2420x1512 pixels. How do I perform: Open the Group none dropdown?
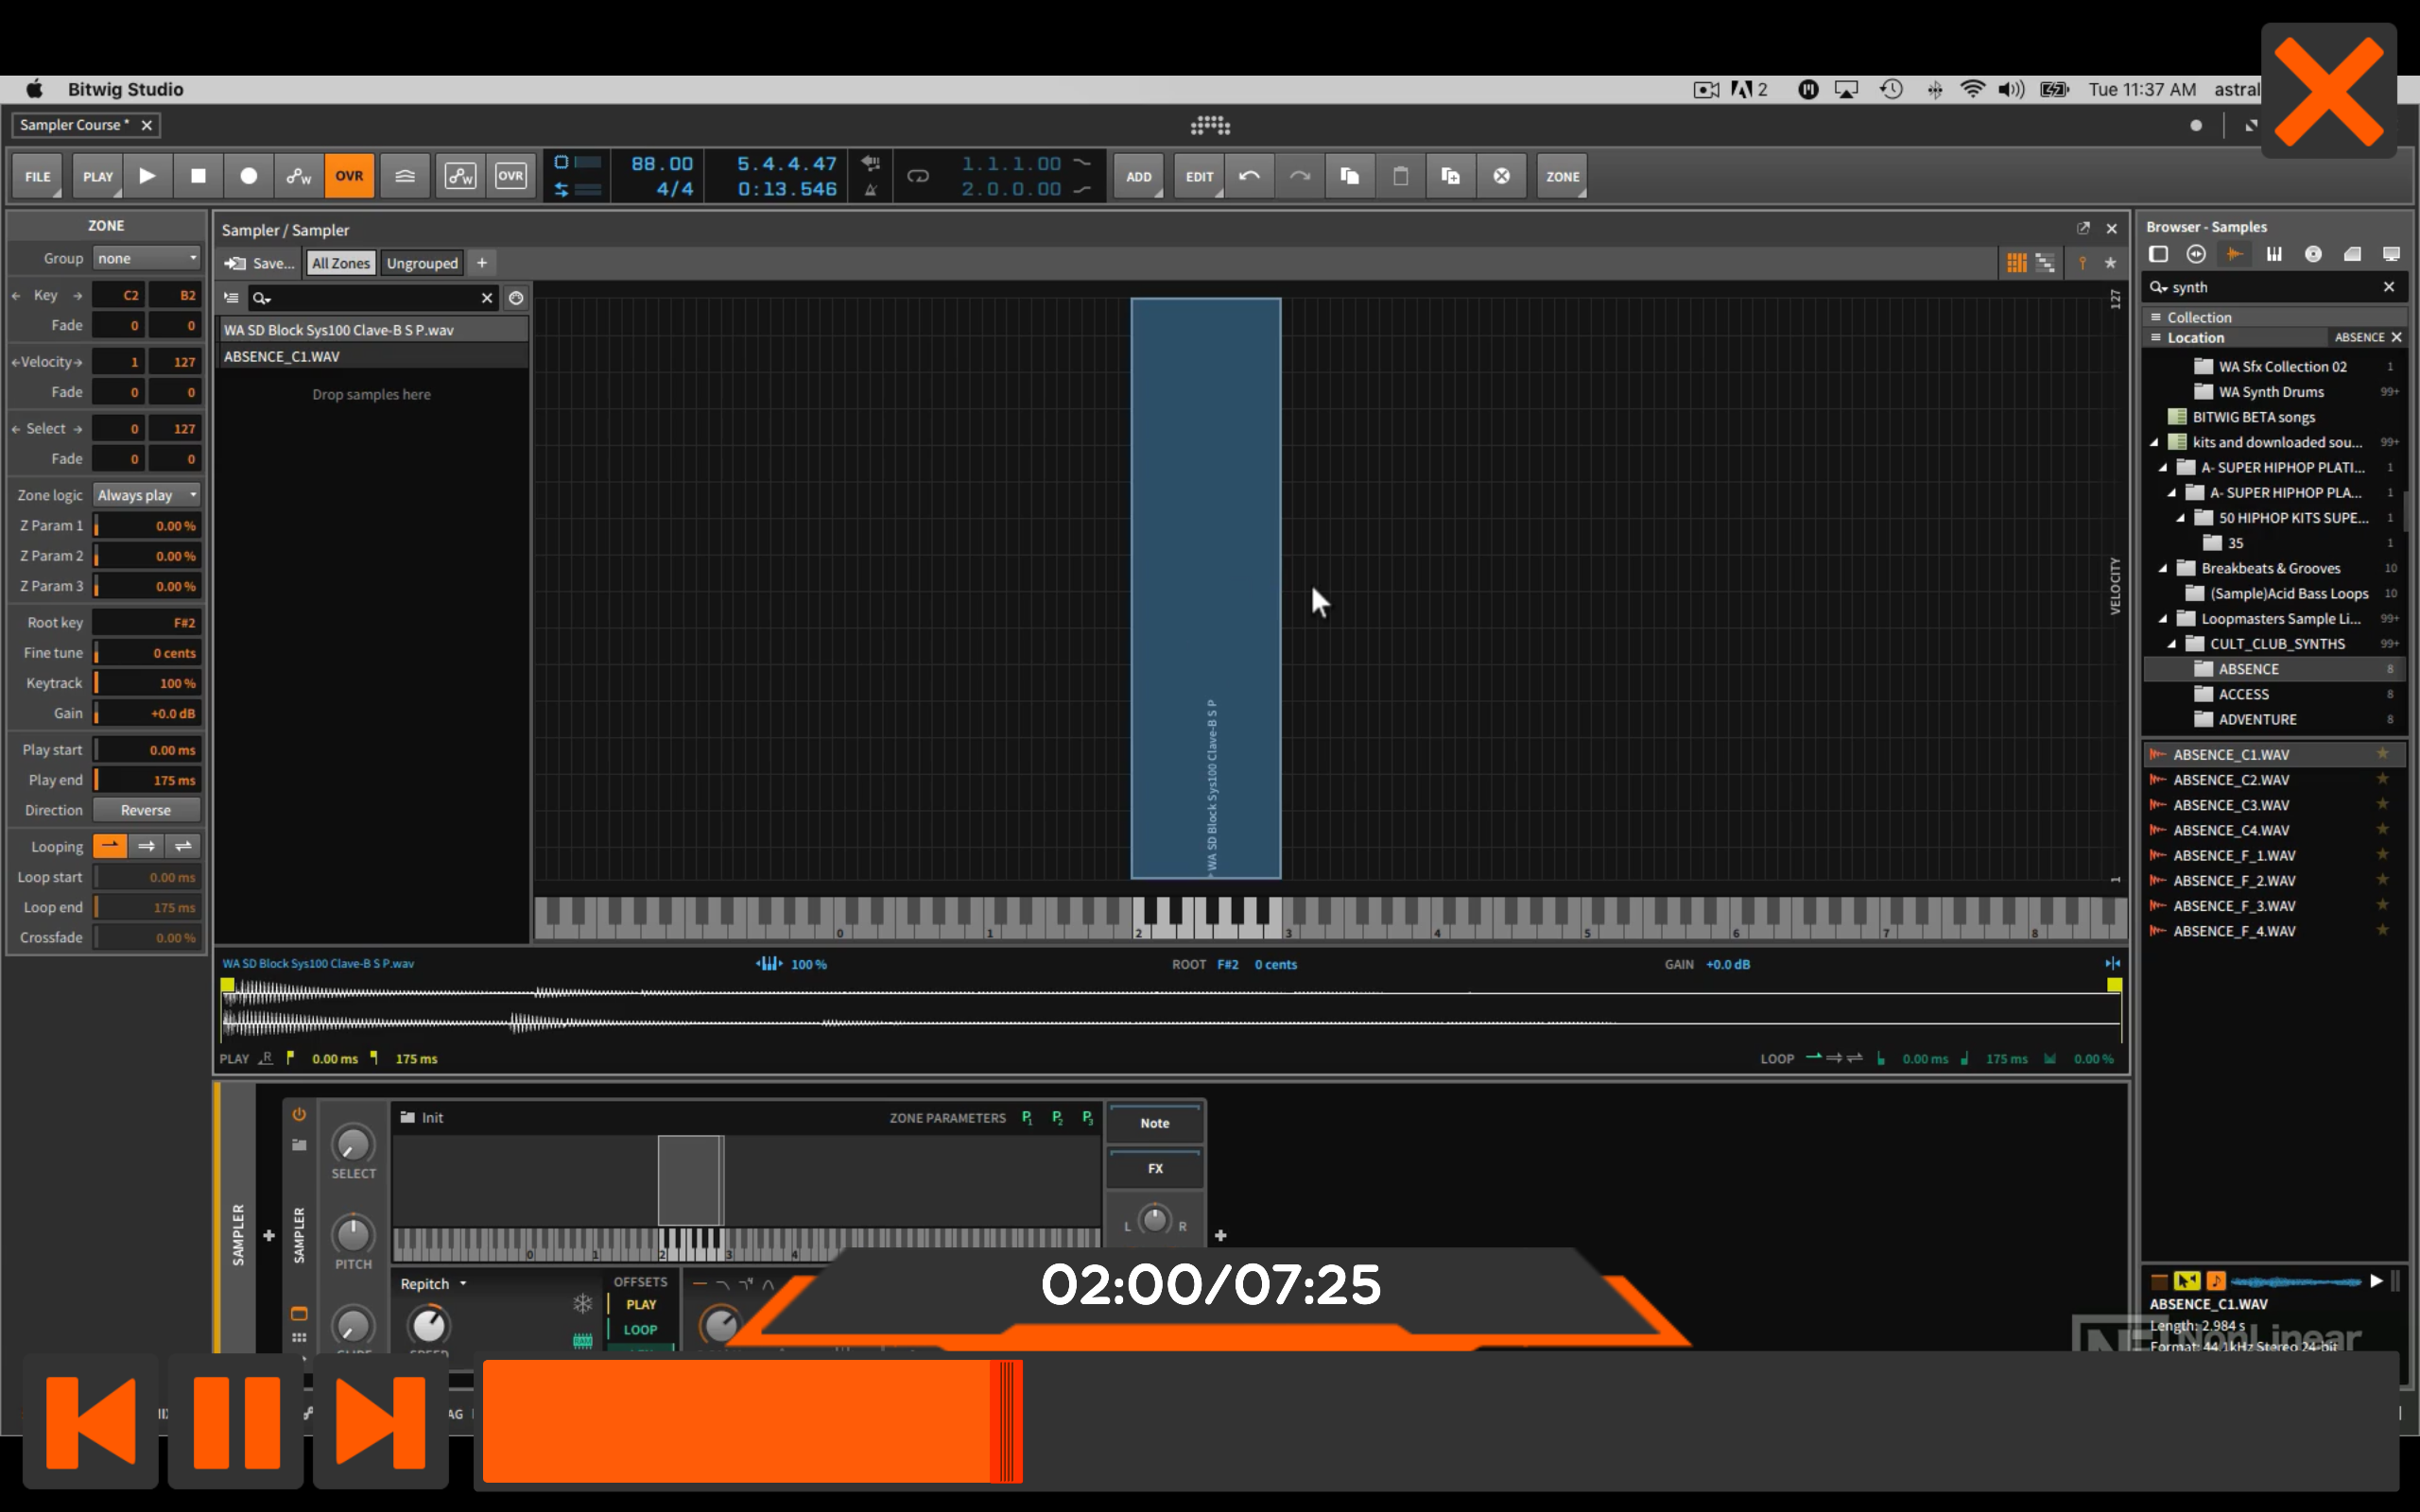click(147, 258)
